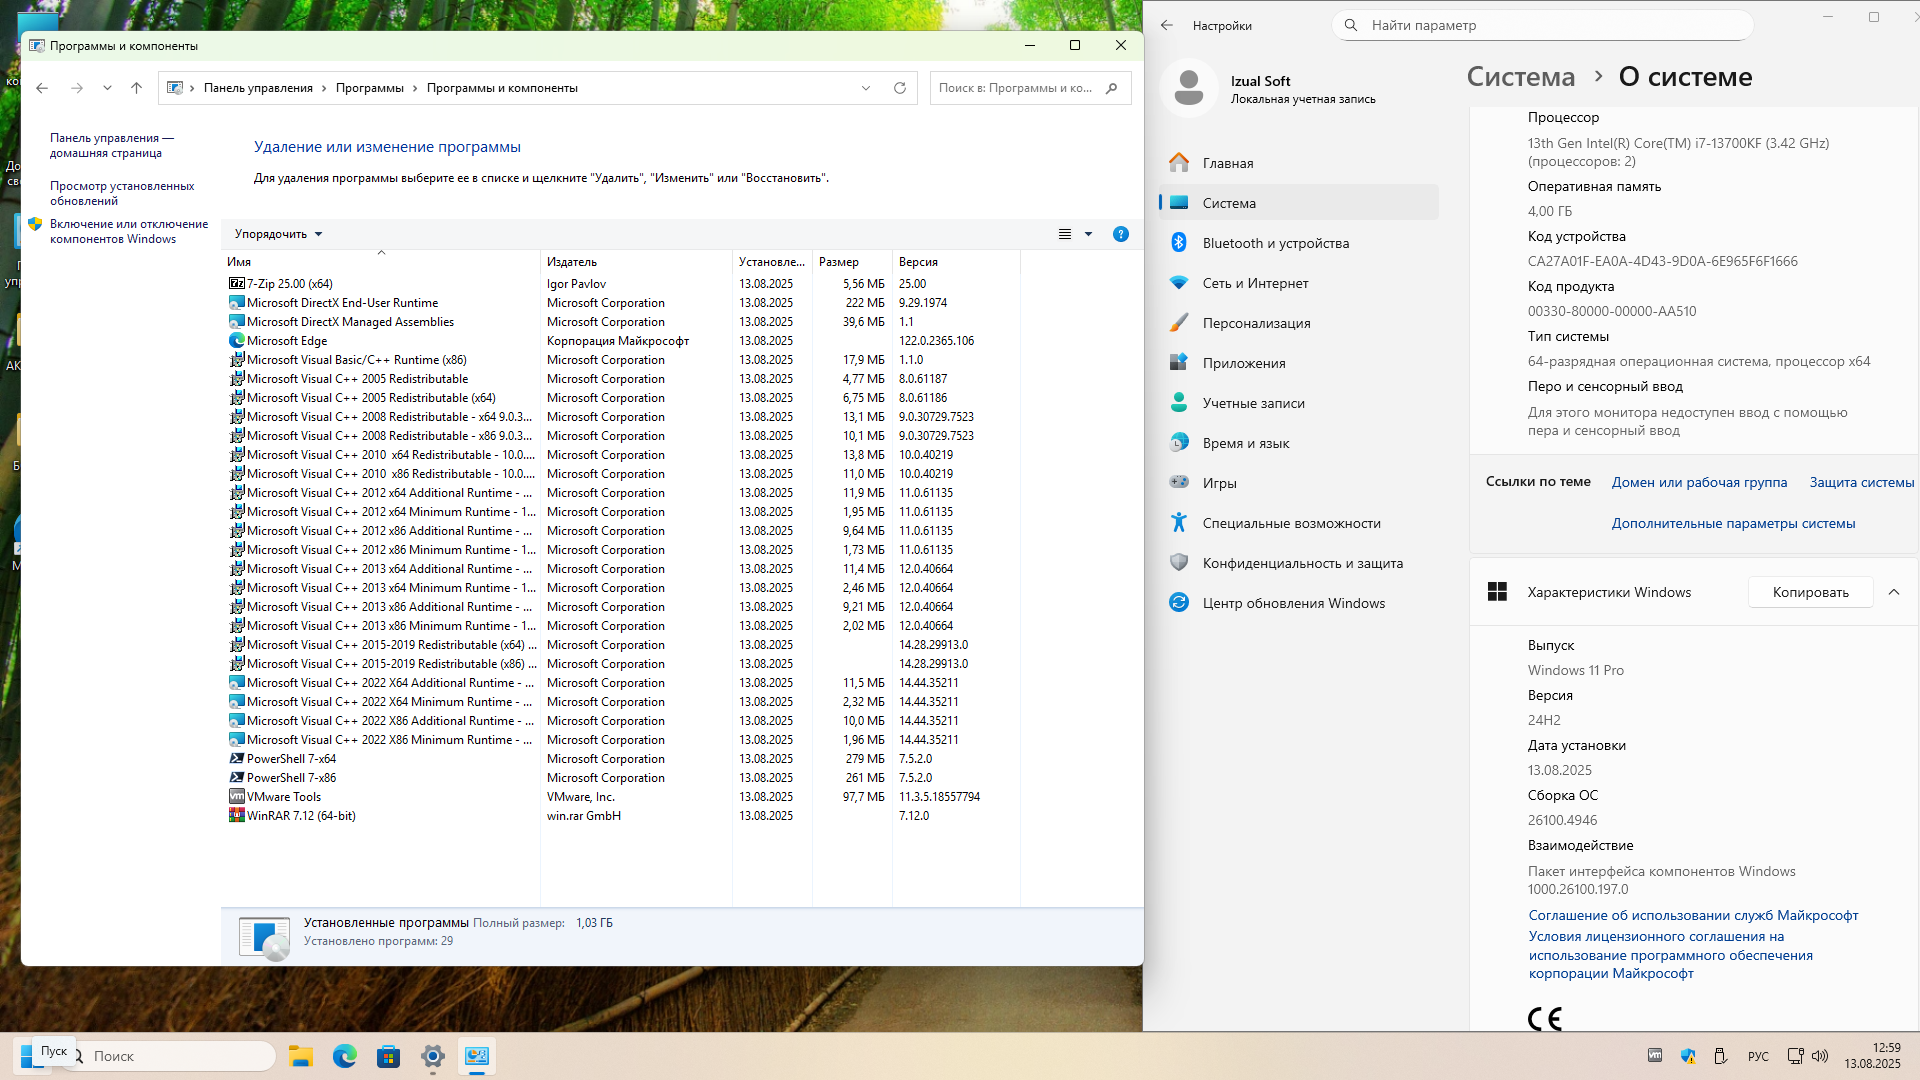Viewport: 1920px width, 1080px height.
Task: Open Панель управления домашняя страница link
Action: coord(112,145)
